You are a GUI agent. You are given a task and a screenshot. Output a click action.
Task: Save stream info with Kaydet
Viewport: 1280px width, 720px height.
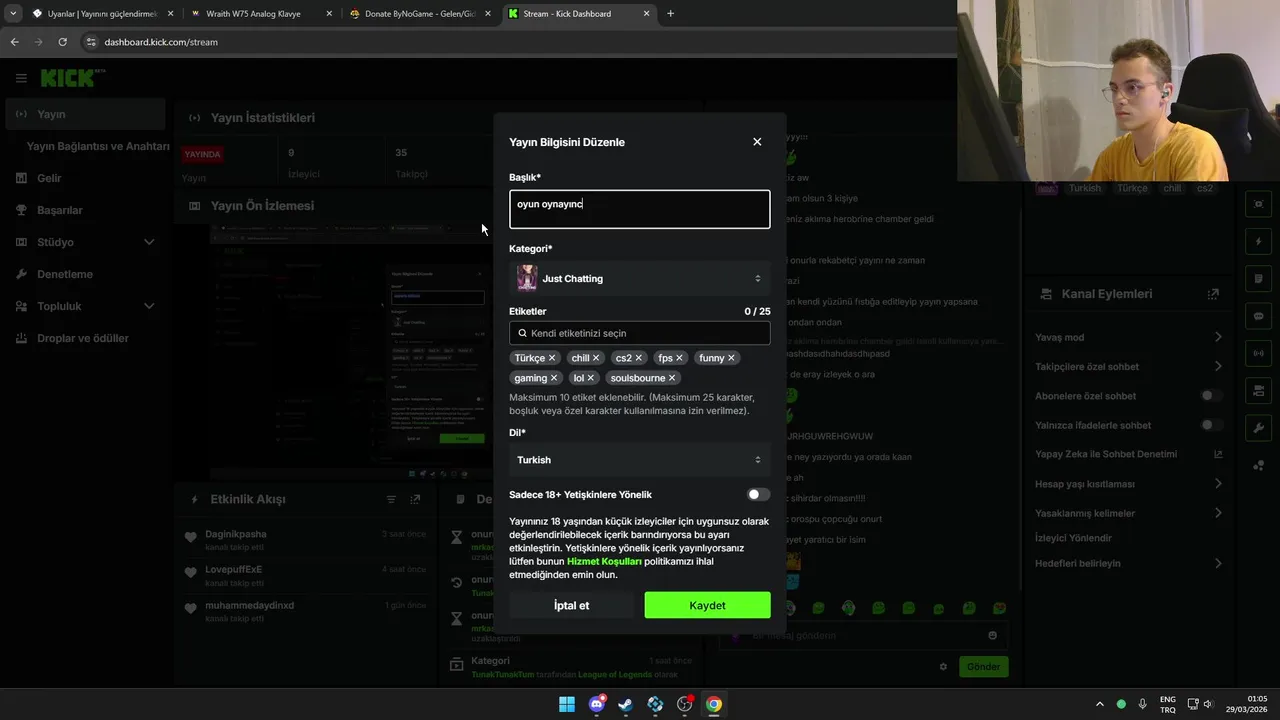tap(707, 605)
